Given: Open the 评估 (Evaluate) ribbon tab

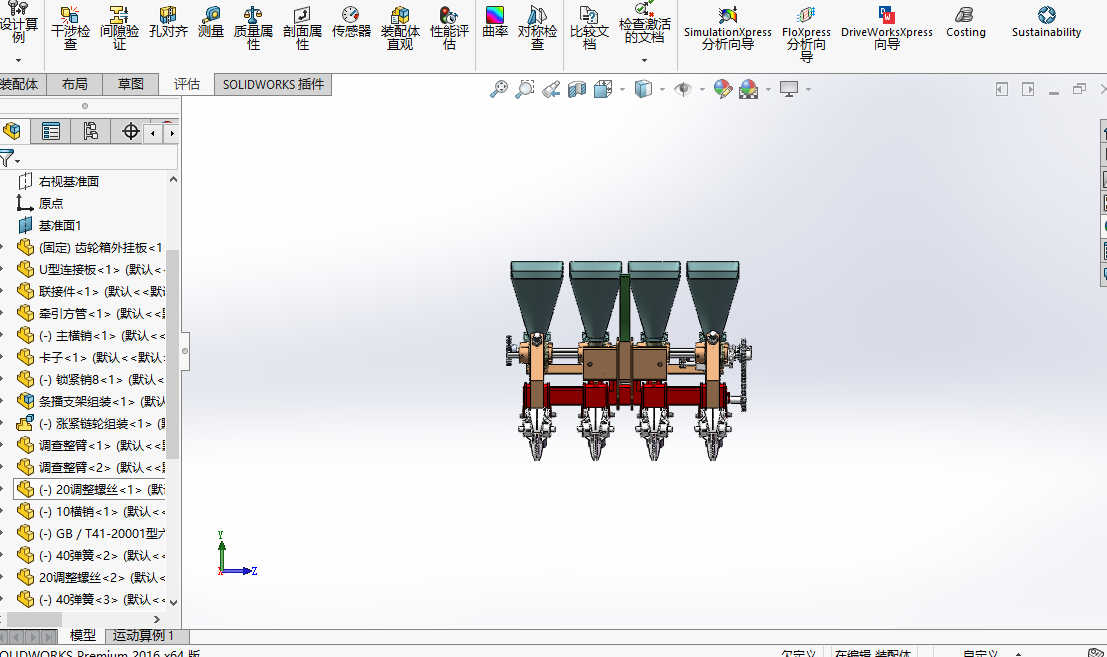Looking at the screenshot, I should 186,85.
